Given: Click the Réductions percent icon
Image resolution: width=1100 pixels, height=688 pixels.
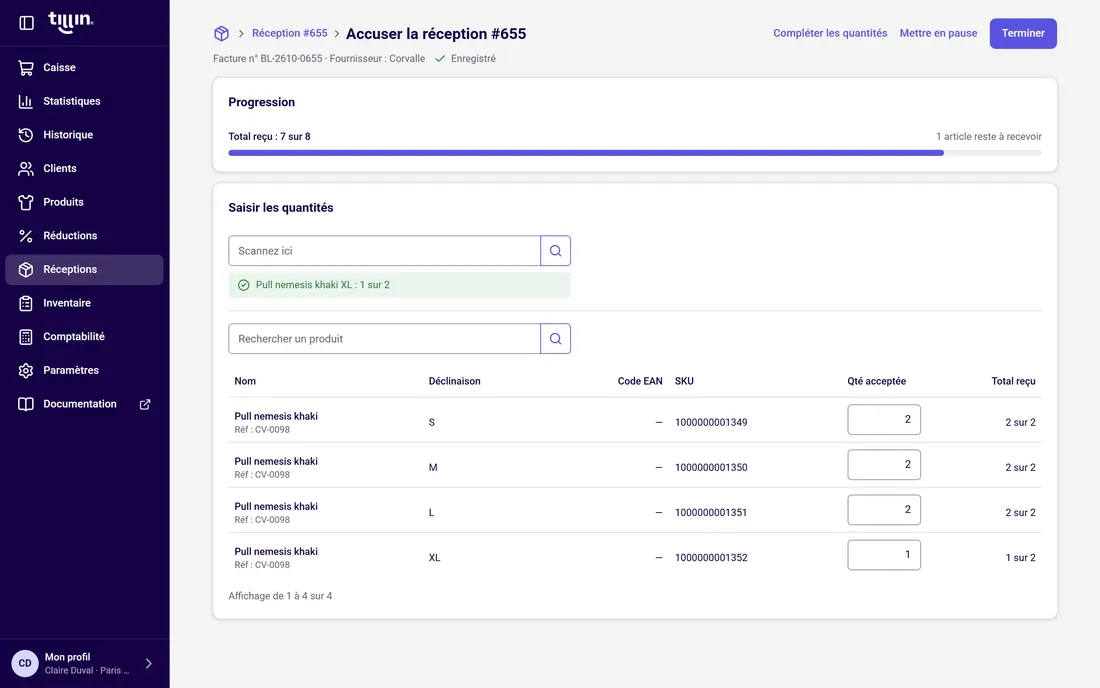Looking at the screenshot, I should tap(26, 236).
